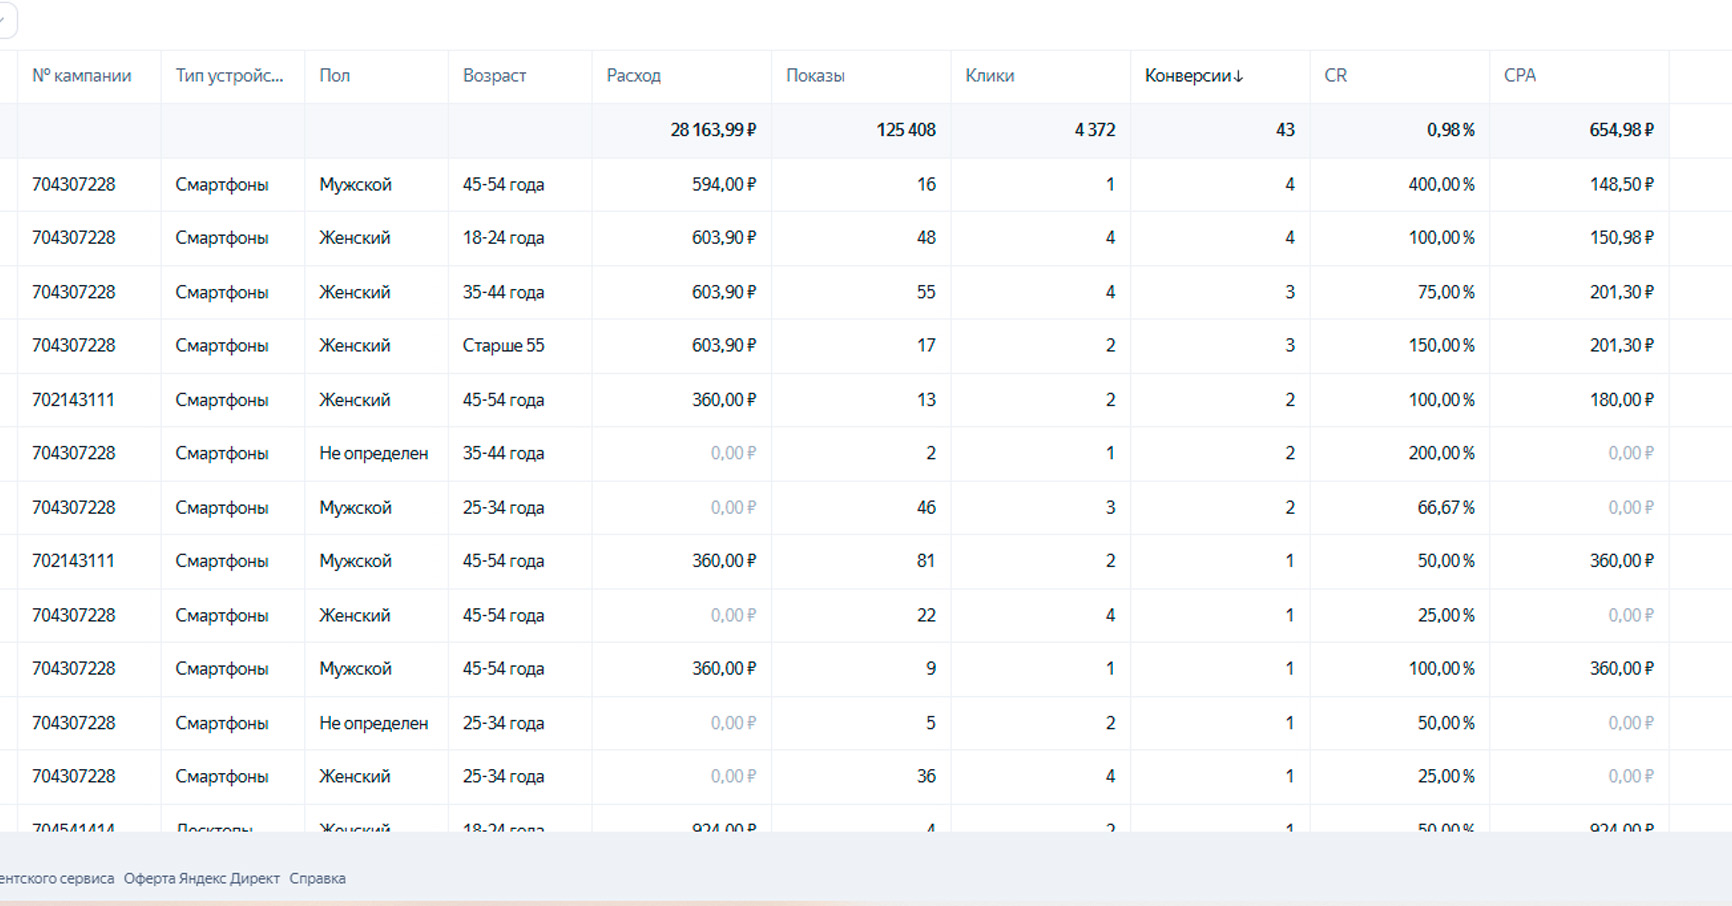Viewport: 1732px width, 906px height.
Task: Click the Клики column header
Action: click(x=989, y=76)
